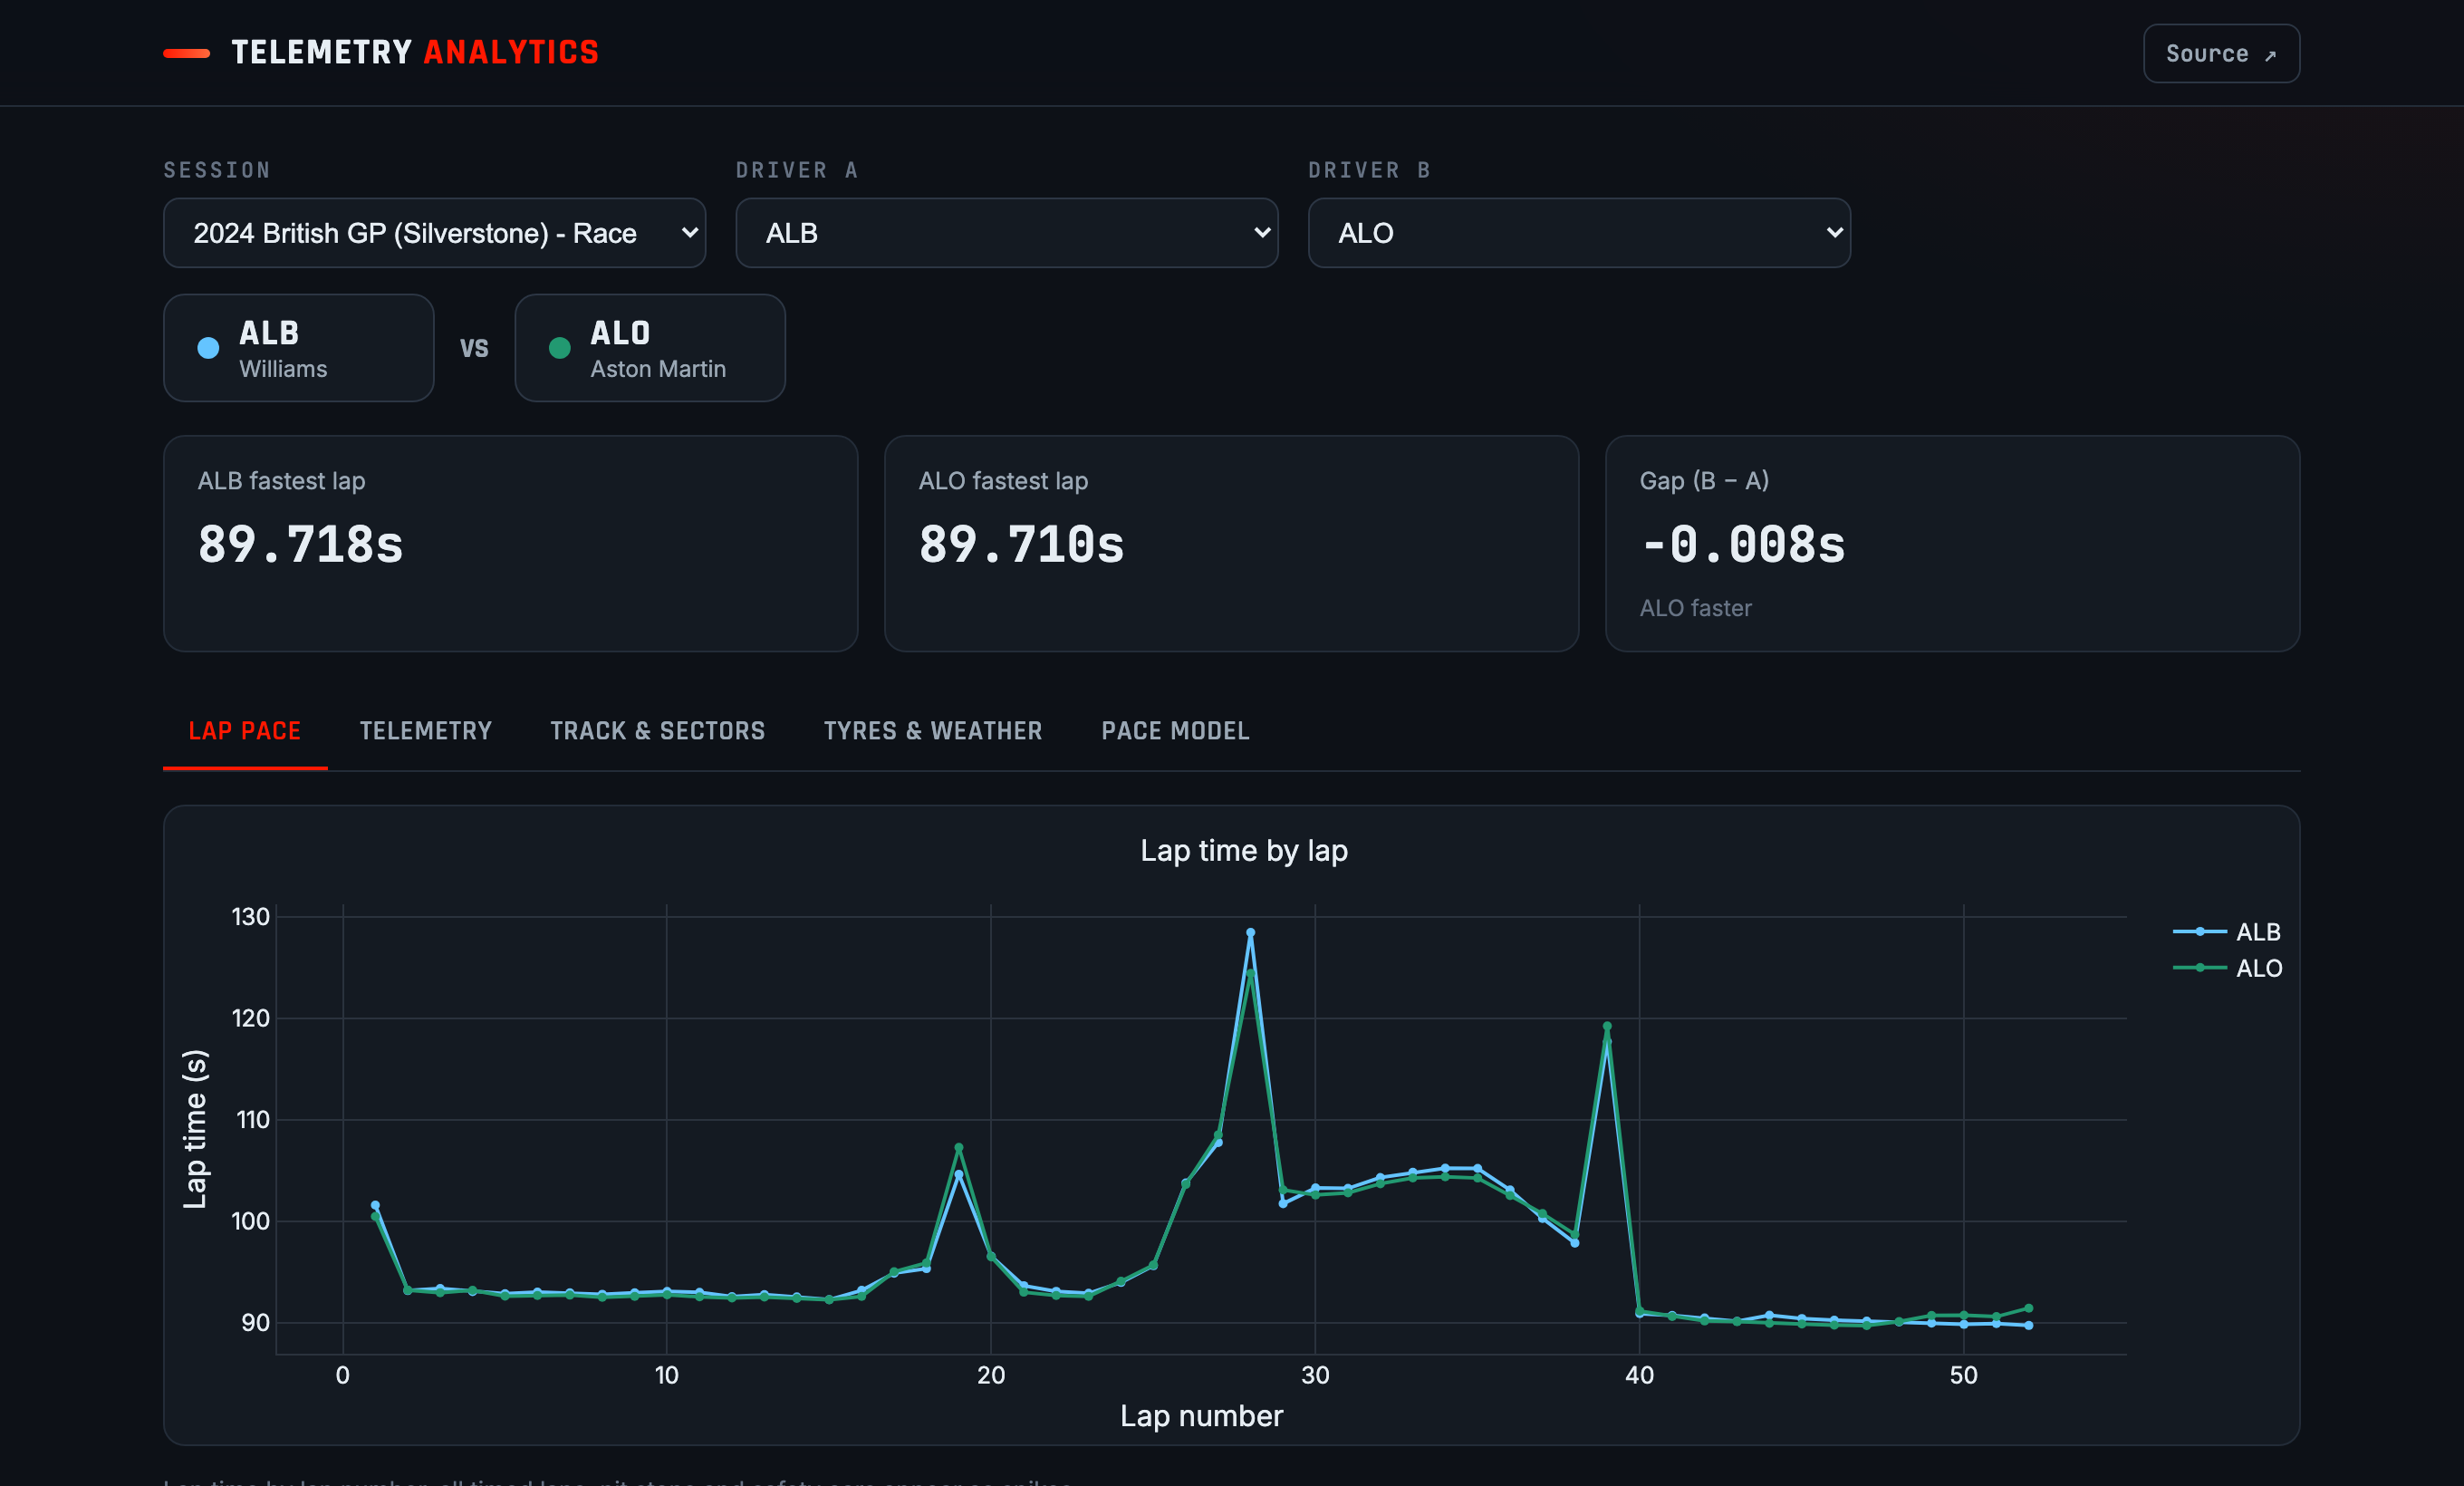
Task: Toggle ALO series in chart legend
Action: pyautogui.click(x=2228, y=968)
